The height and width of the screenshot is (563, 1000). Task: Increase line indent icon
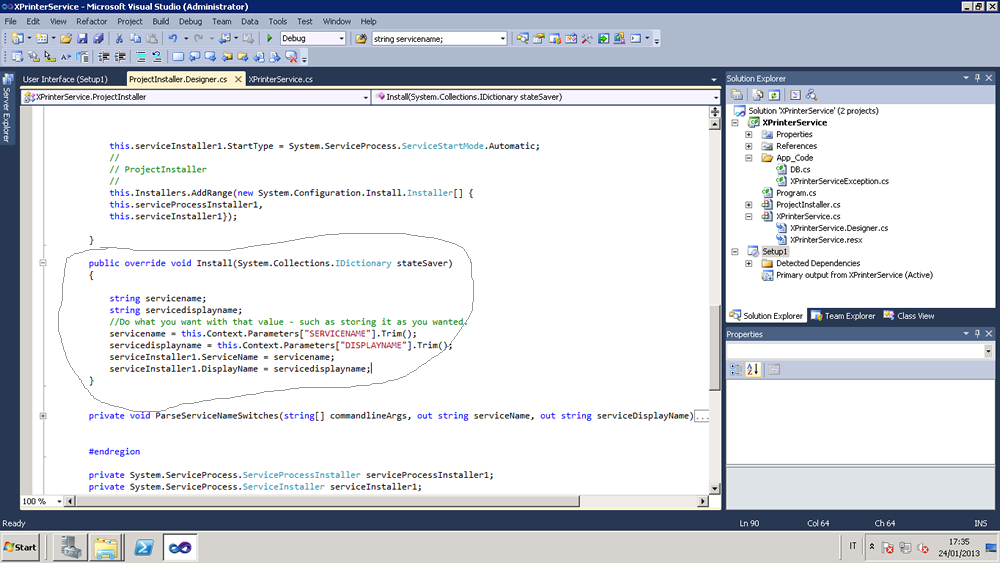pyautogui.click(x=119, y=57)
